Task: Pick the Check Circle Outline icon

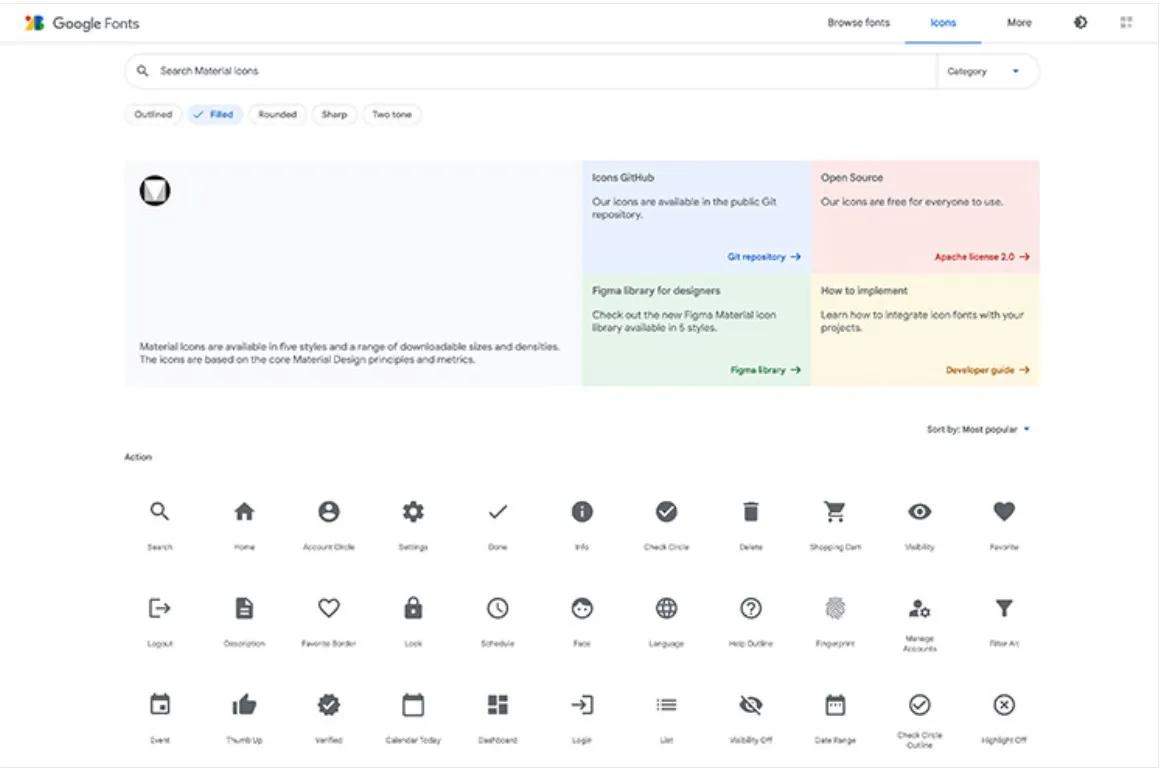Action: [920, 704]
